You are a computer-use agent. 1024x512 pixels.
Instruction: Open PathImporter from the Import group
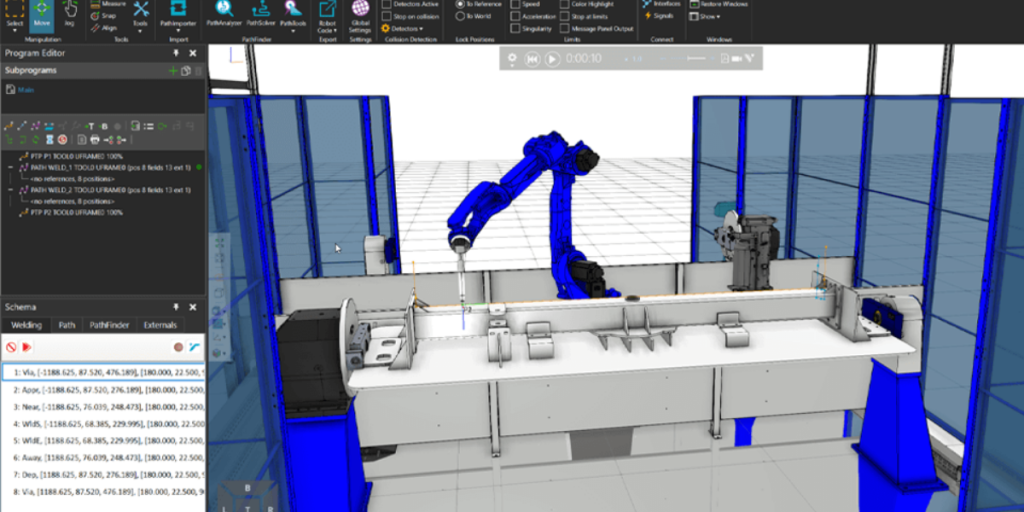click(176, 13)
